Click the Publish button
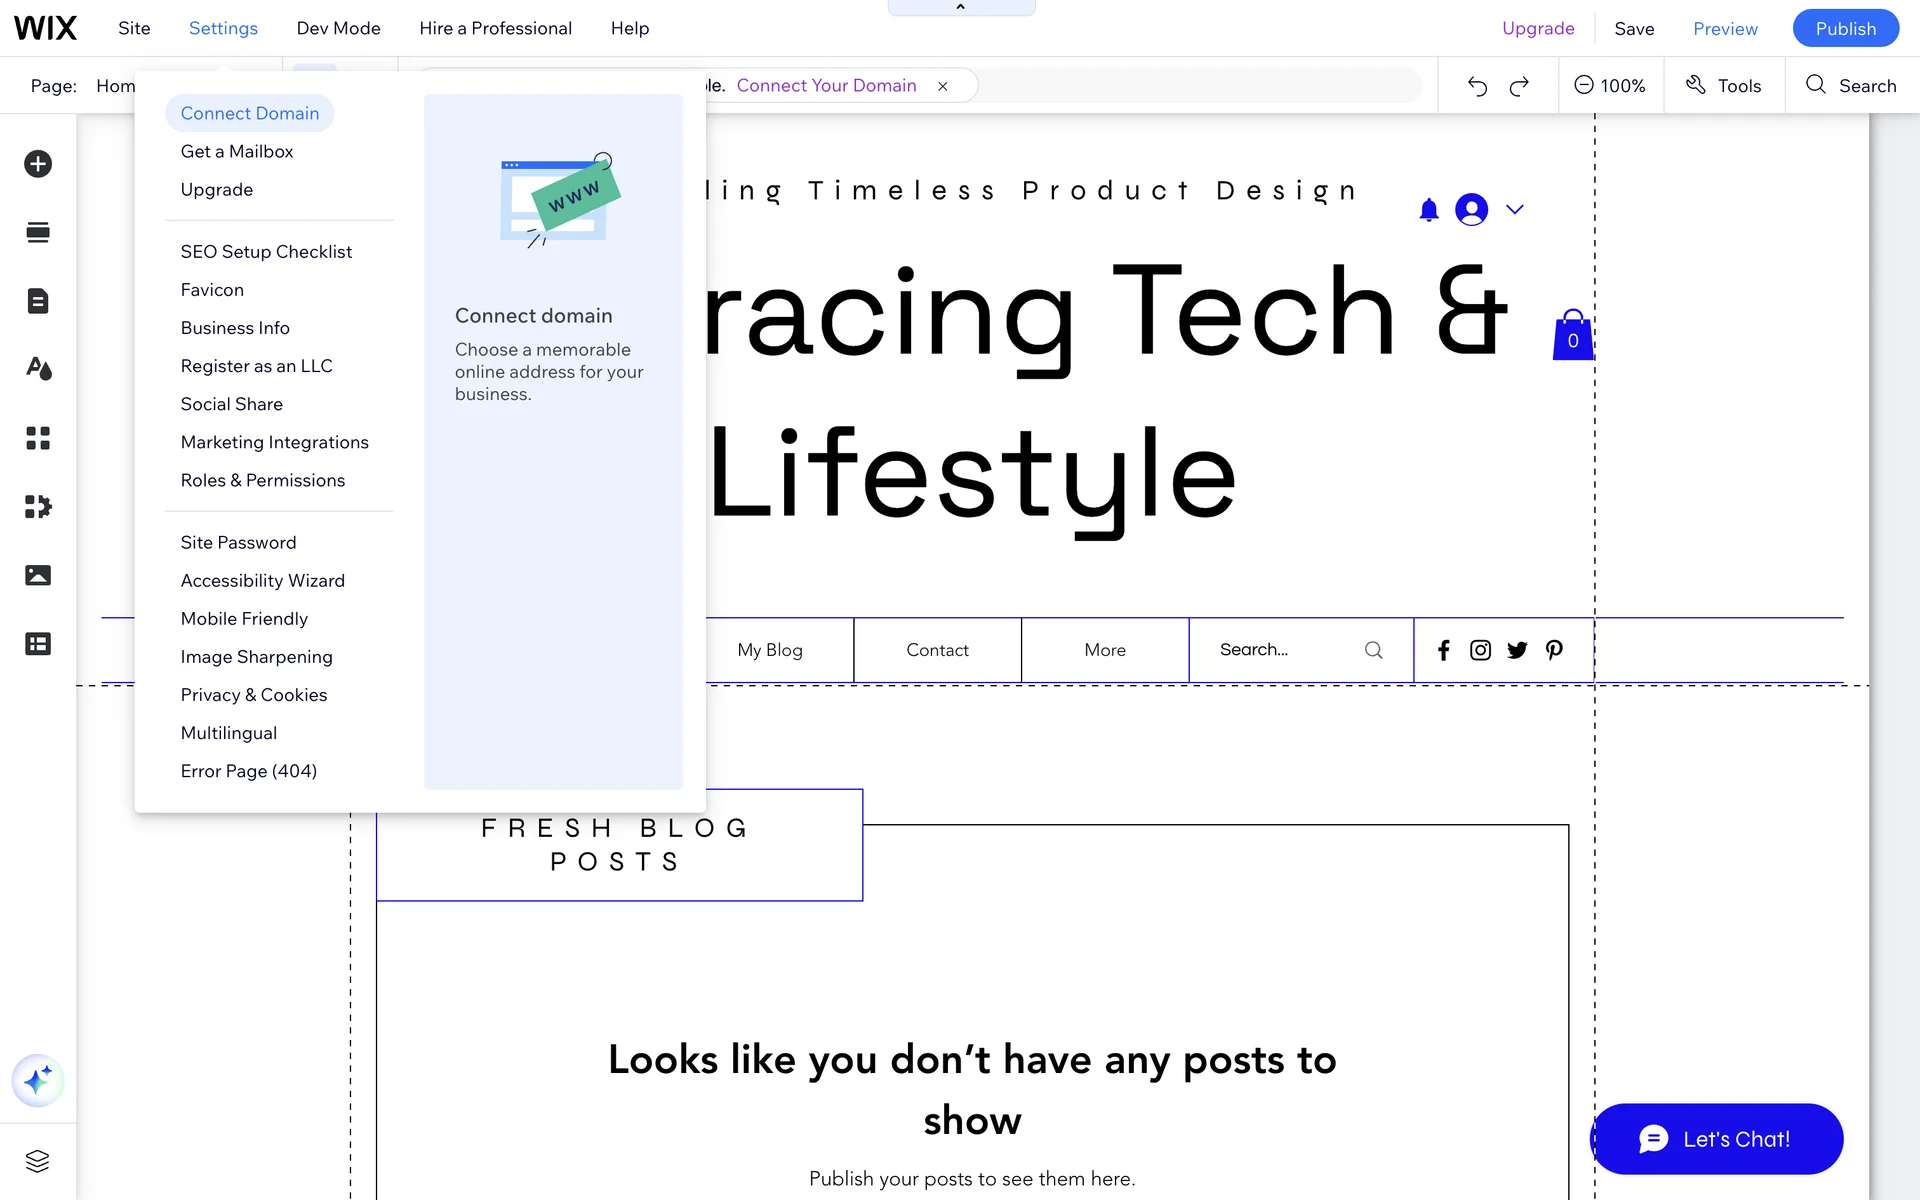The width and height of the screenshot is (1920, 1200). pos(1845,28)
